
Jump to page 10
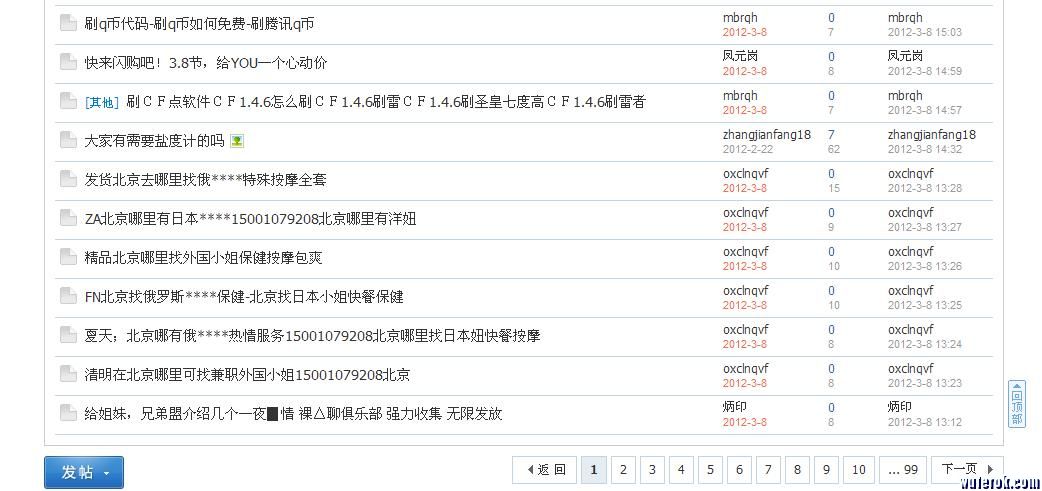[x=859, y=470]
